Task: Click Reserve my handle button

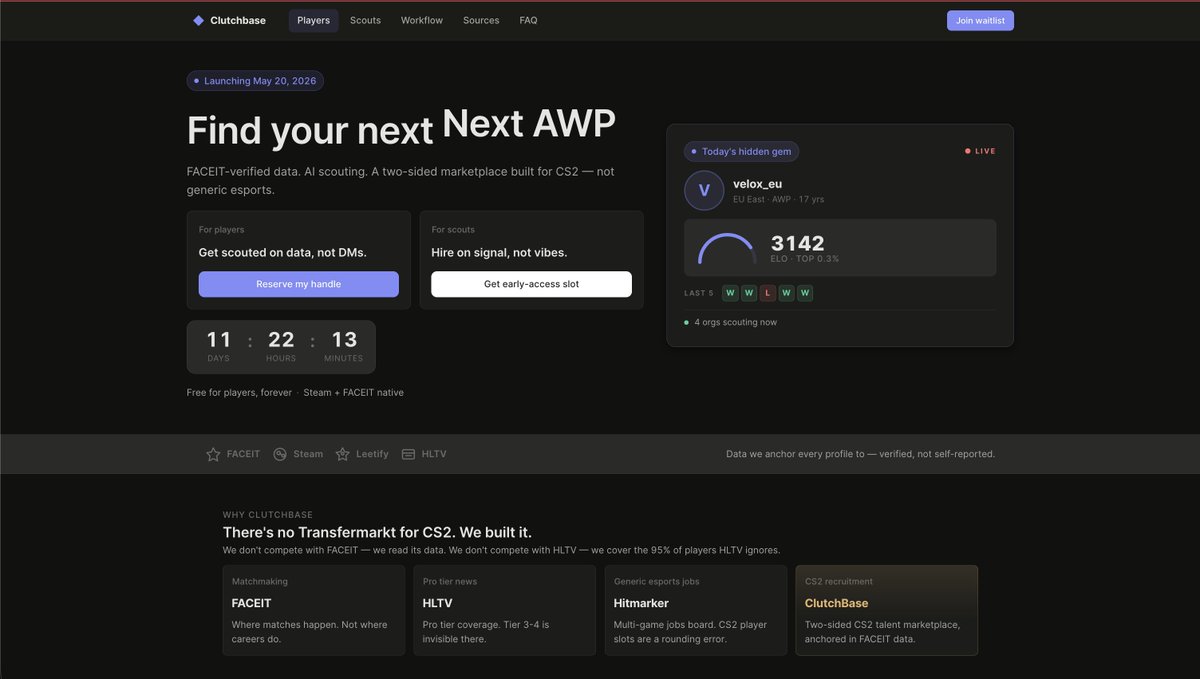Action: point(298,284)
